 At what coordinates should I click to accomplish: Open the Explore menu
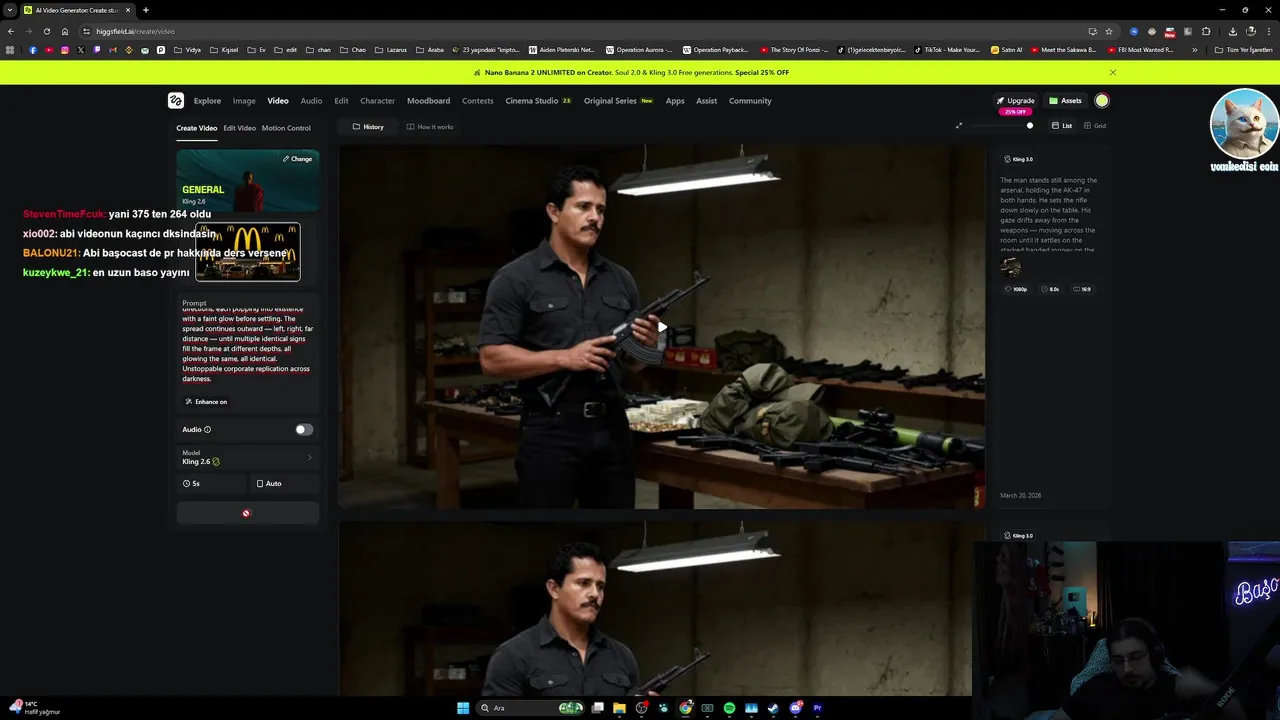tap(207, 101)
